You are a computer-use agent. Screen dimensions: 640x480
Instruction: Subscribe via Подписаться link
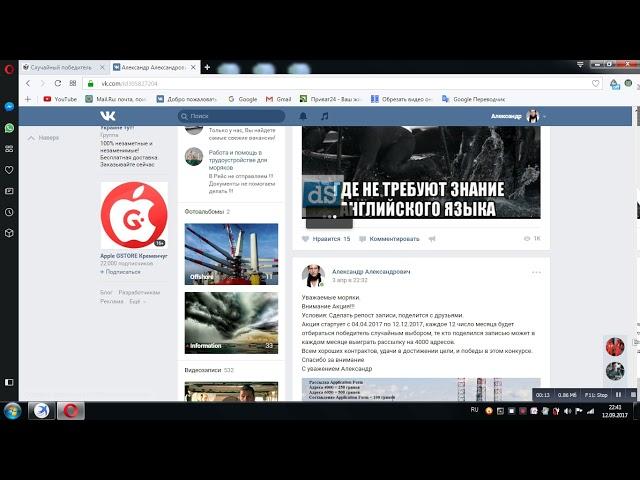pyautogui.click(x=120, y=272)
